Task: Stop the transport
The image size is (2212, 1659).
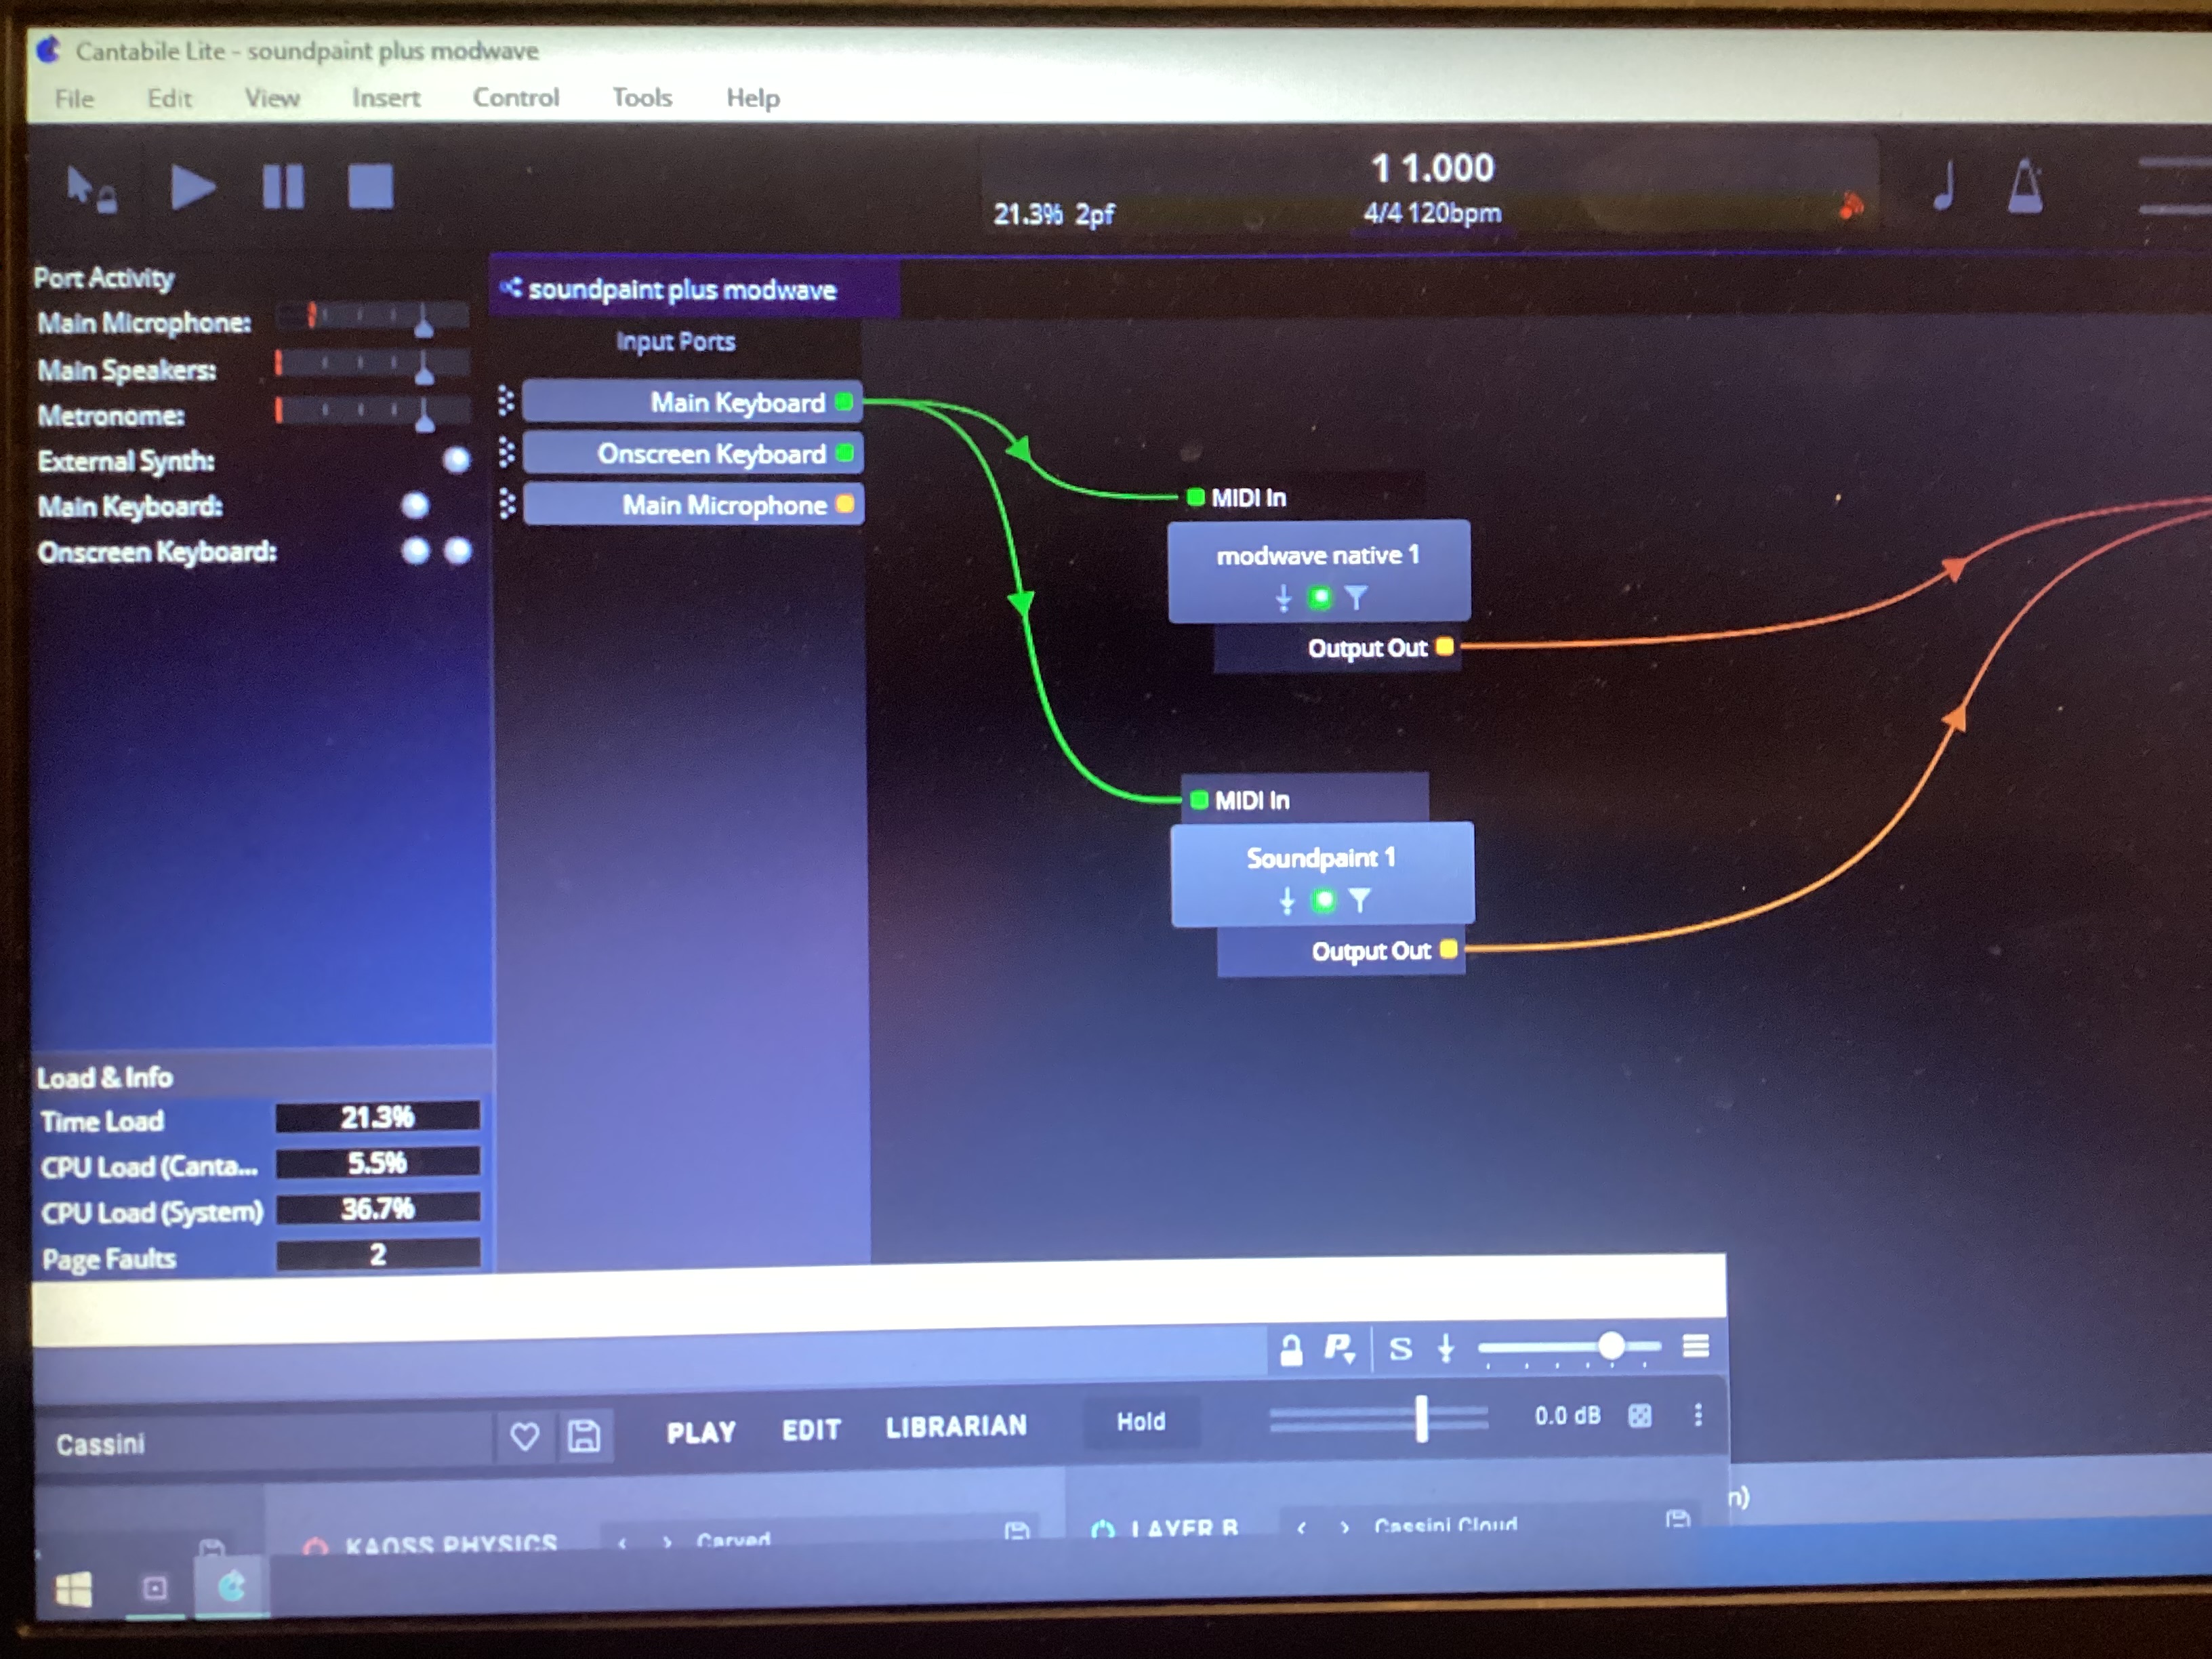Action: click(x=370, y=187)
